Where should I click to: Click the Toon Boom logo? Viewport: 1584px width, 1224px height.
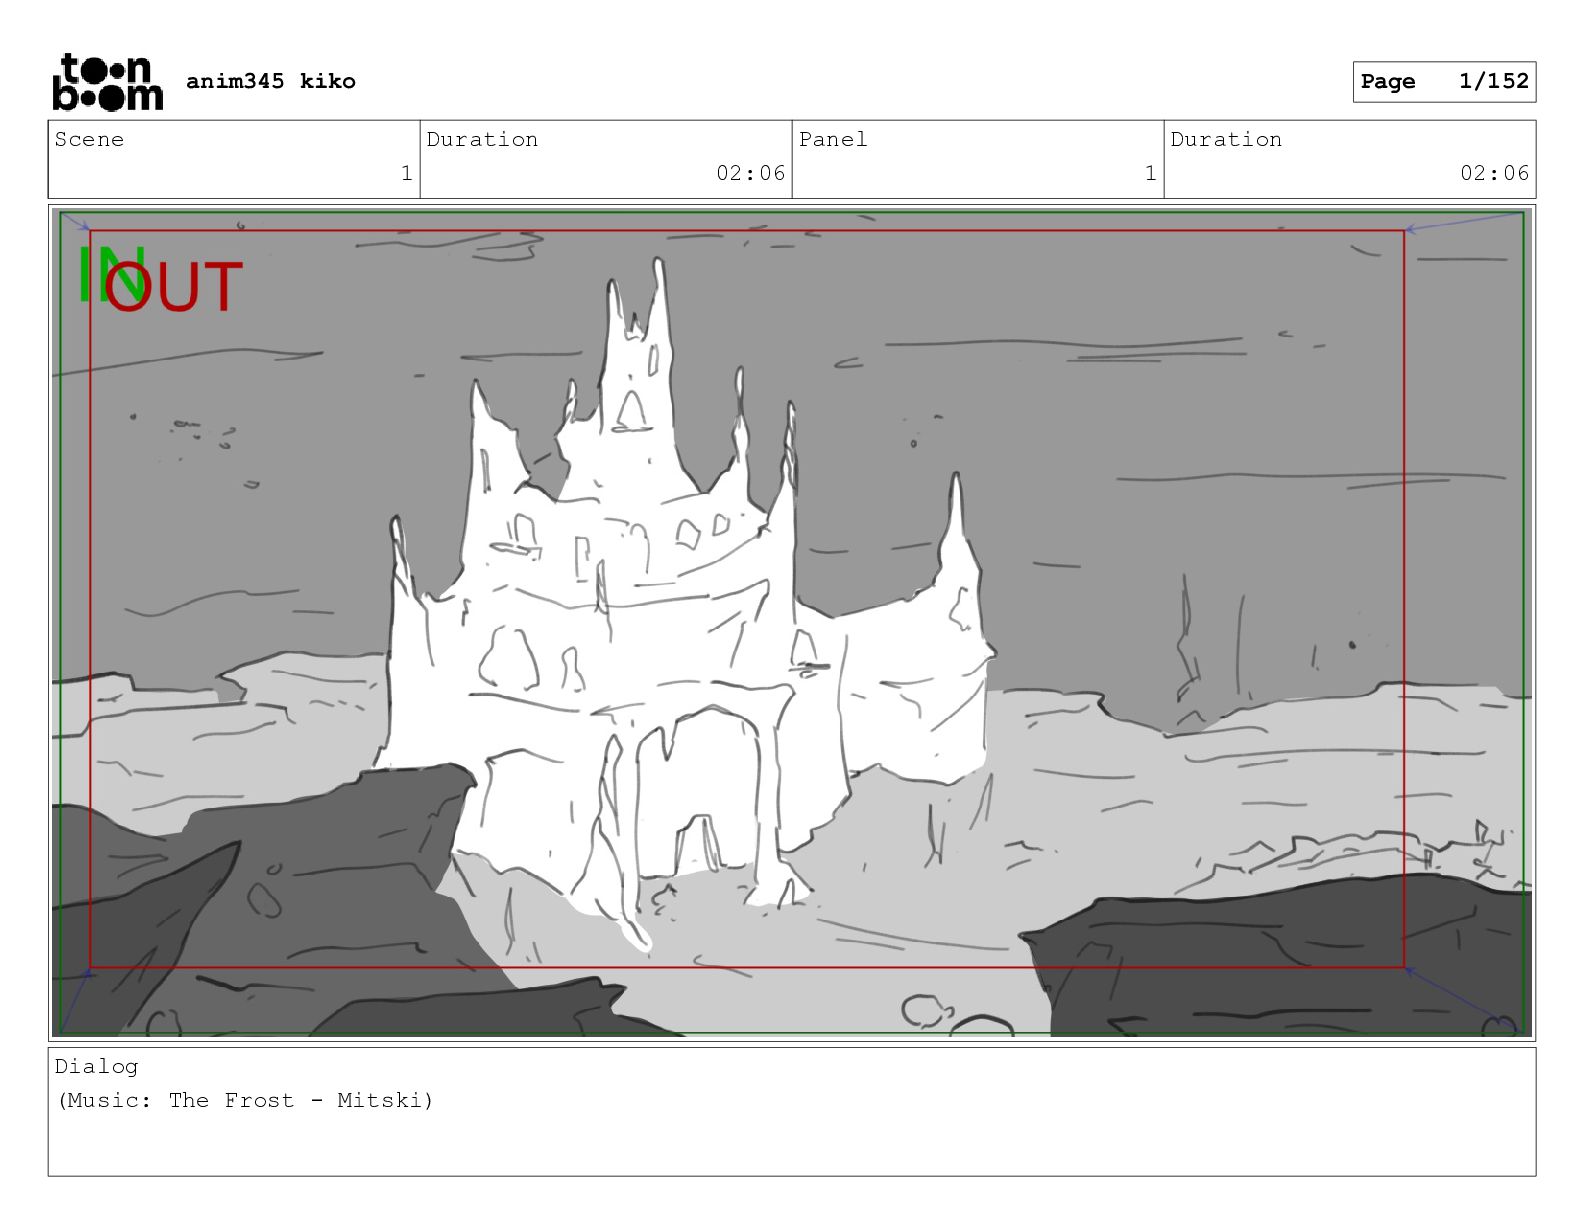pos(107,81)
